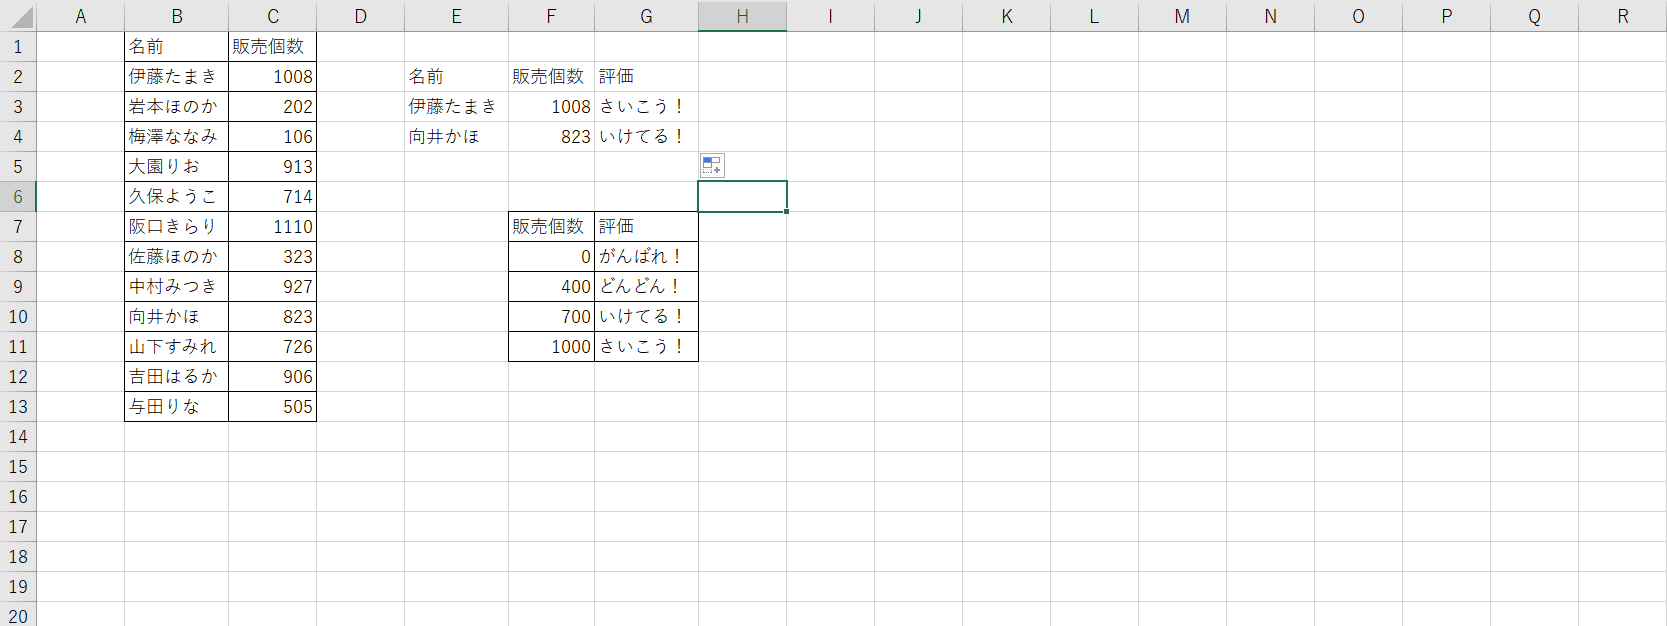Image resolution: width=1667 pixels, height=626 pixels.
Task: Select the name 久保ようこ
Action: pyautogui.click(x=177, y=197)
